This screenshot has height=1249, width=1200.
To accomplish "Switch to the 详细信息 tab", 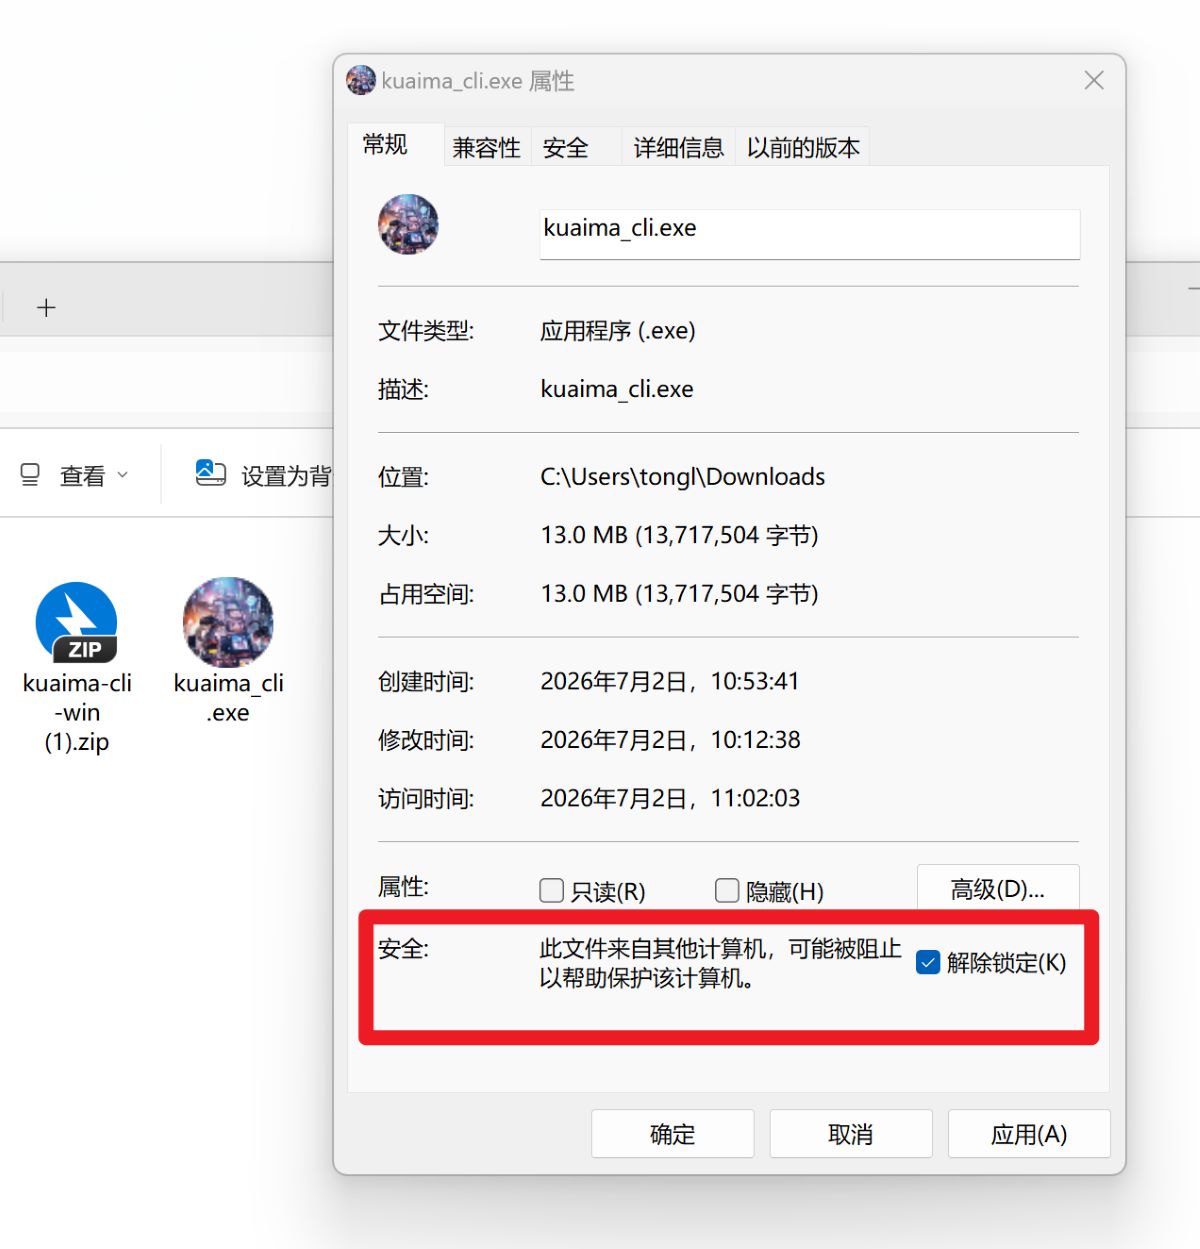I will point(679,148).
